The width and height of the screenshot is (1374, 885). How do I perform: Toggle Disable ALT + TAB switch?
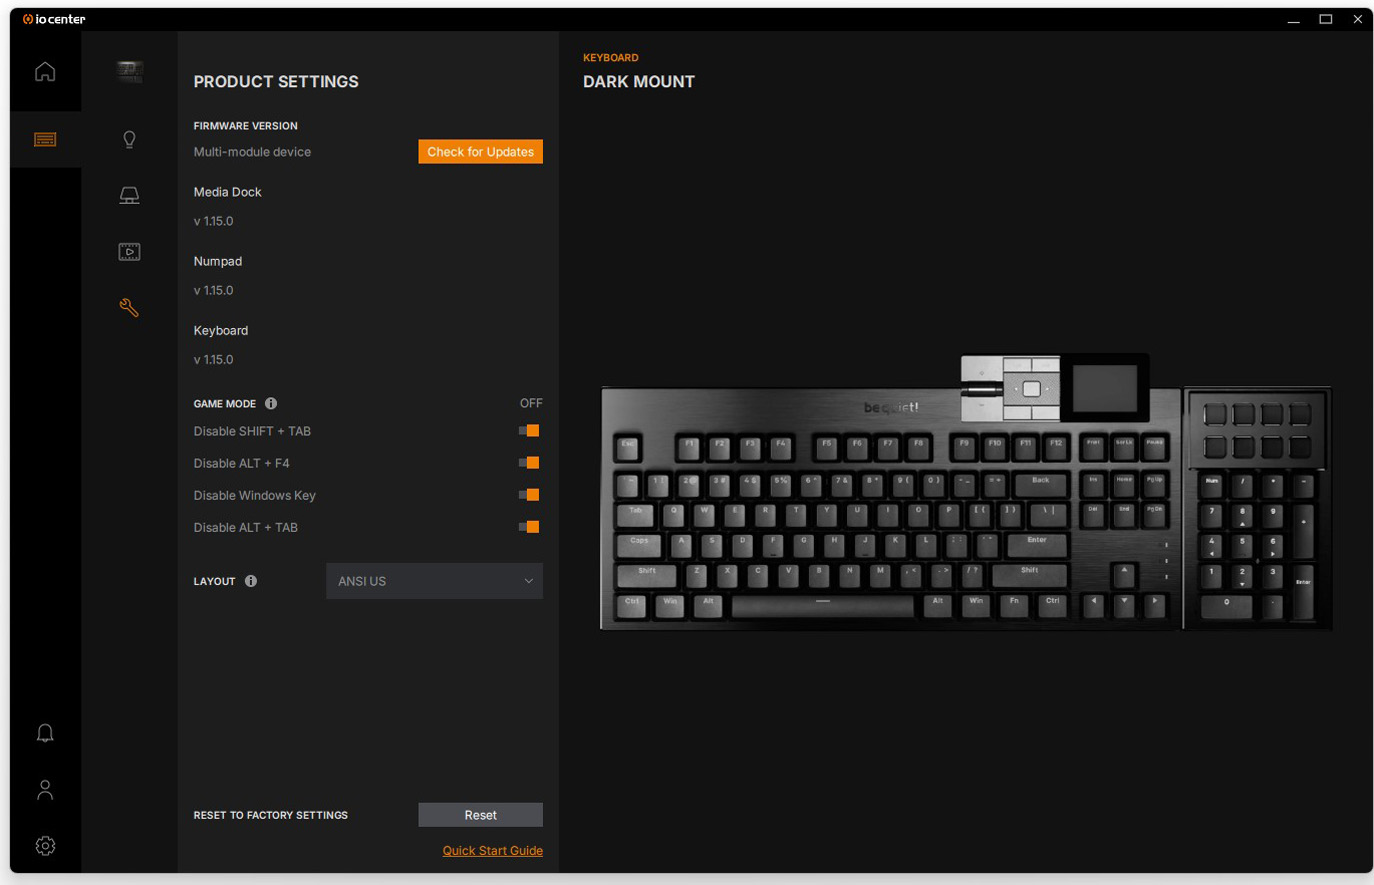[529, 527]
